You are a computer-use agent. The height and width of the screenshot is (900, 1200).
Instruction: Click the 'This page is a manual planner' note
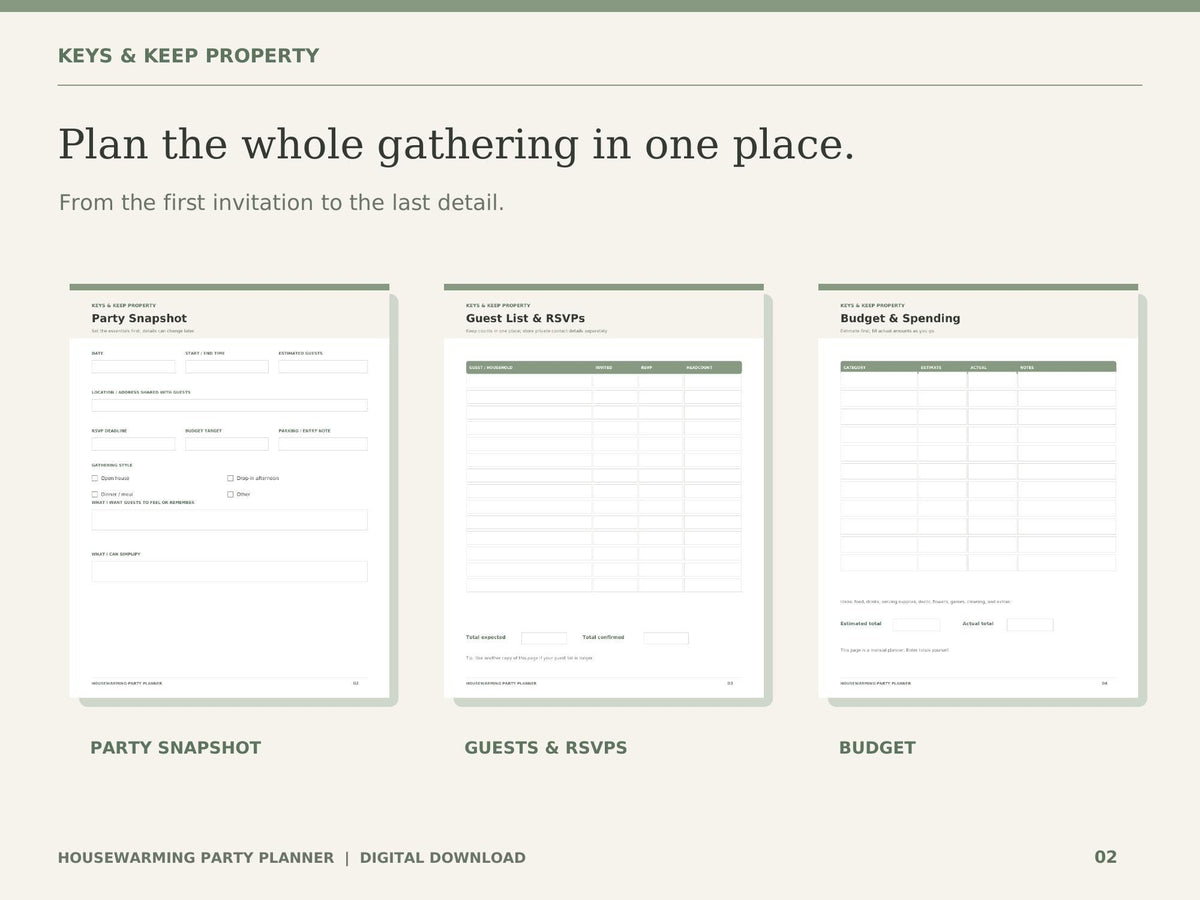[x=894, y=650]
